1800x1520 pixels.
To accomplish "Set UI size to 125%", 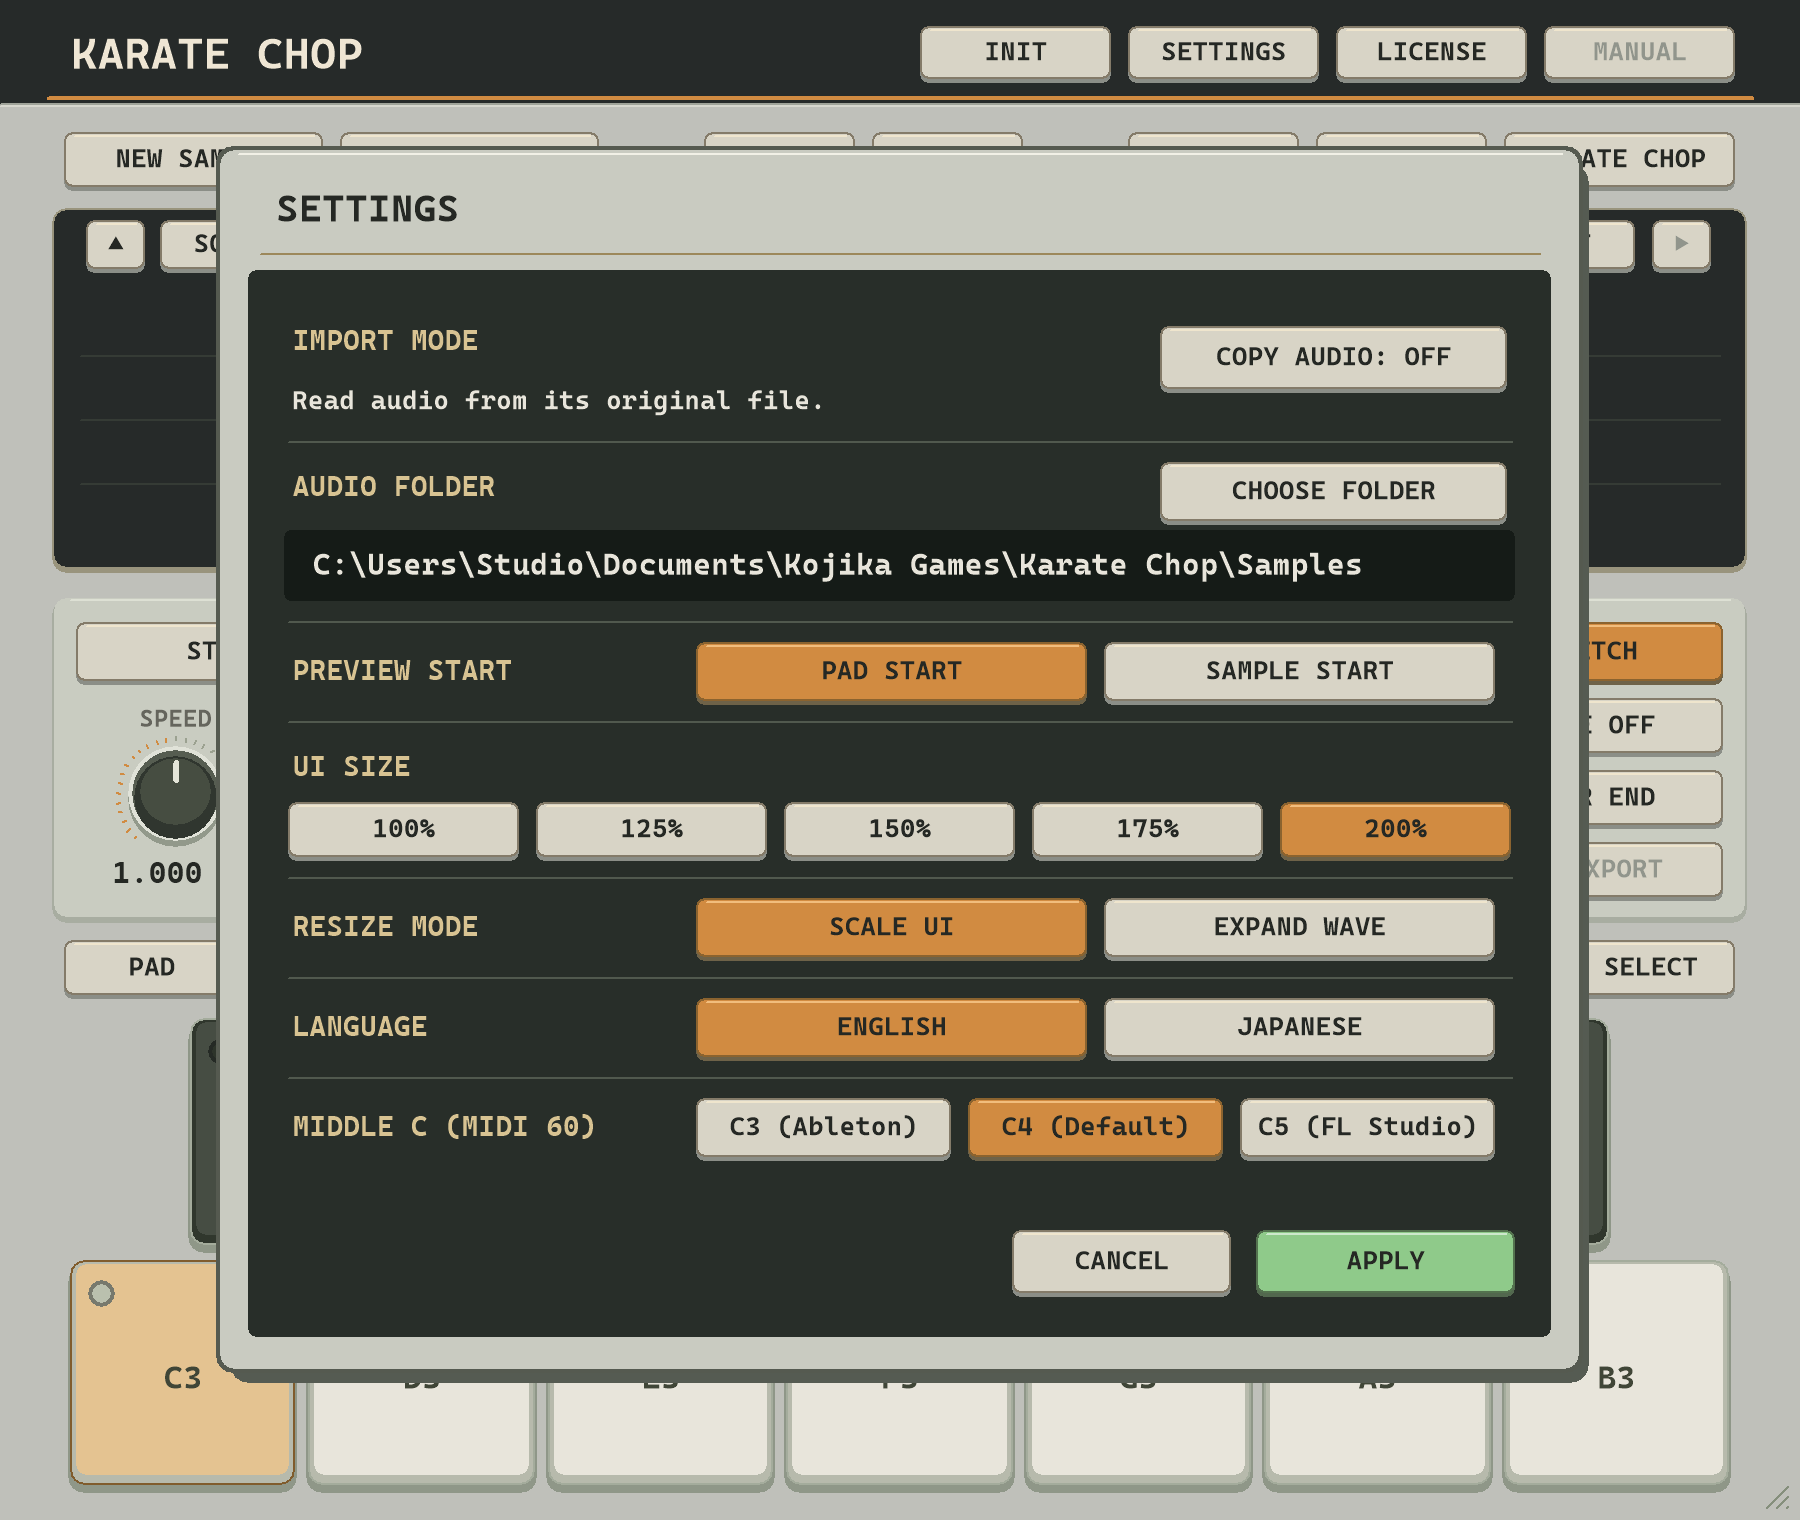I will pyautogui.click(x=651, y=830).
